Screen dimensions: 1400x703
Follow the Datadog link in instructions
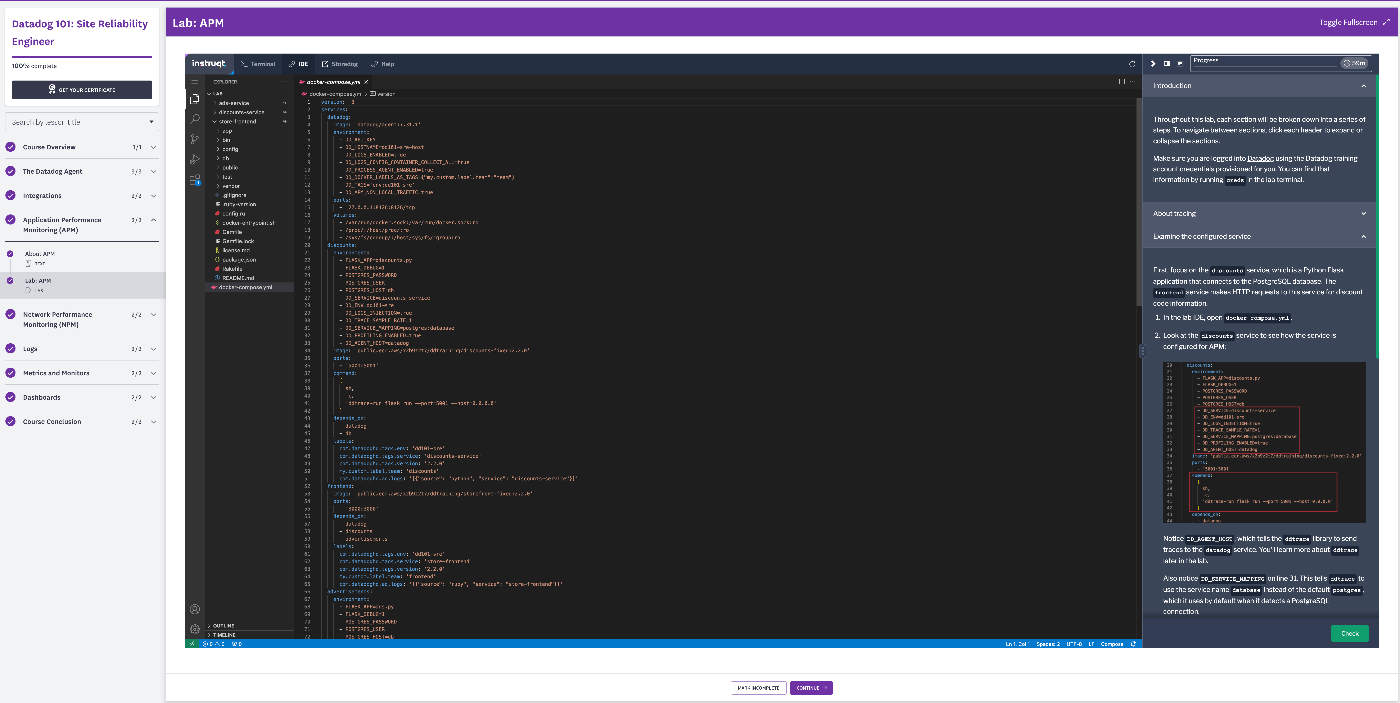[x=1260, y=158]
